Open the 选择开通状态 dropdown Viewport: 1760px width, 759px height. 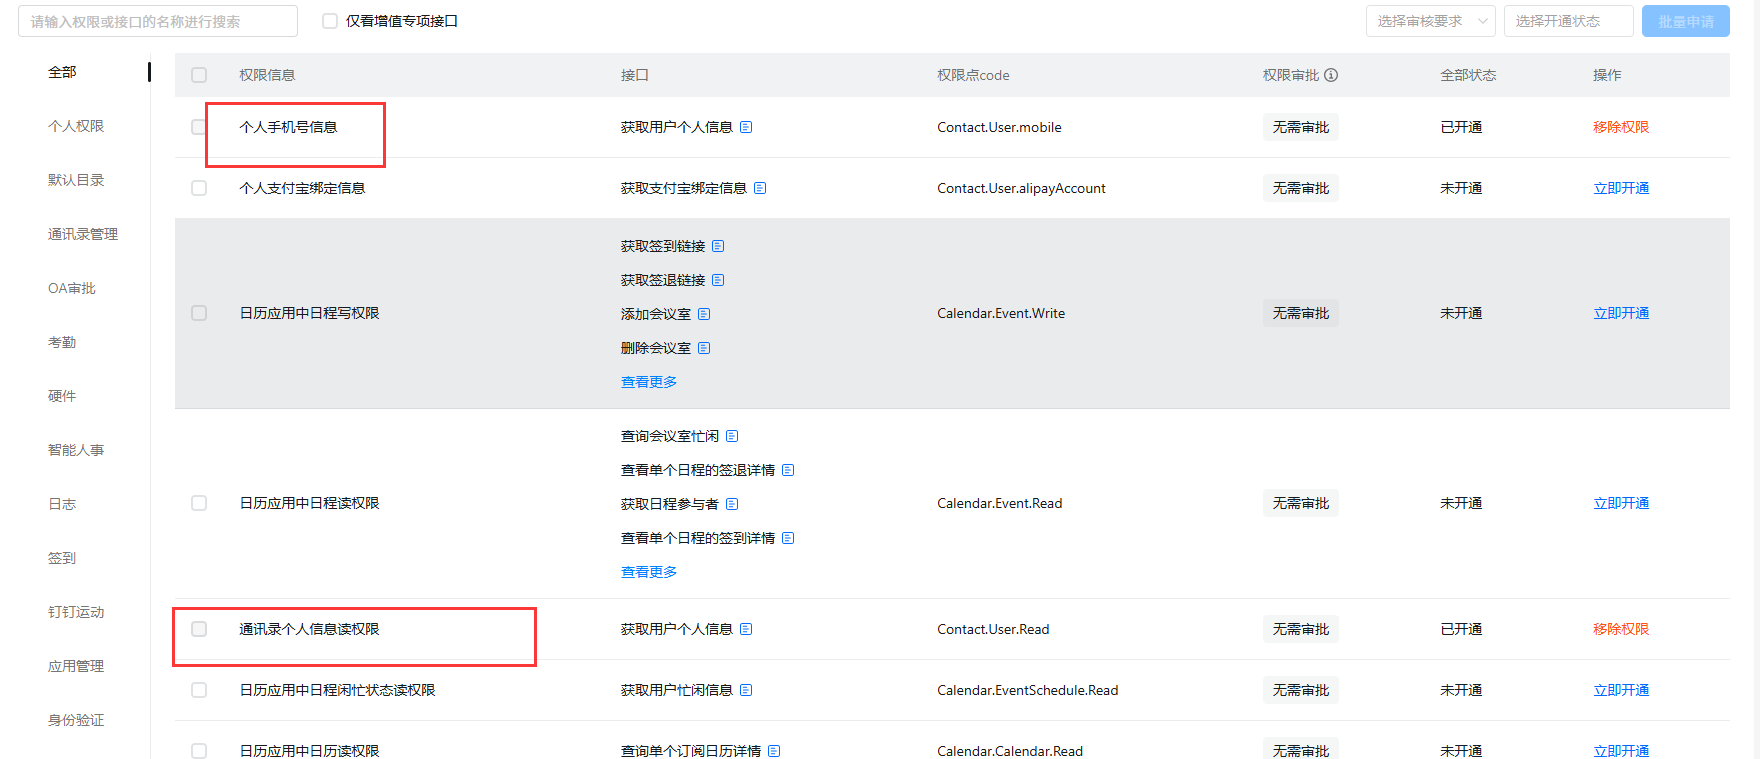click(1567, 21)
